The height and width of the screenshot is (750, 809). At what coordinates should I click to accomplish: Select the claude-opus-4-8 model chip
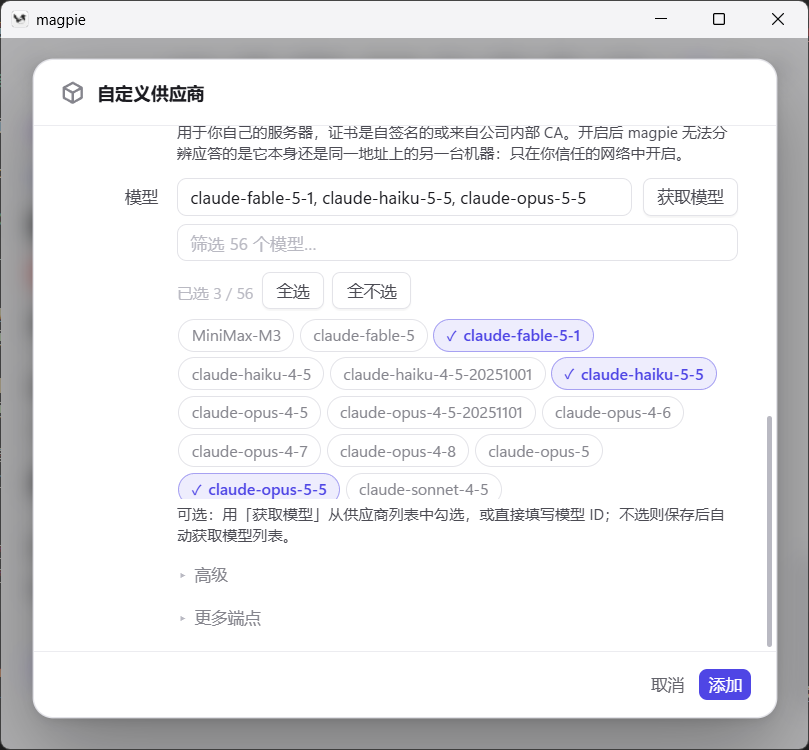click(398, 451)
